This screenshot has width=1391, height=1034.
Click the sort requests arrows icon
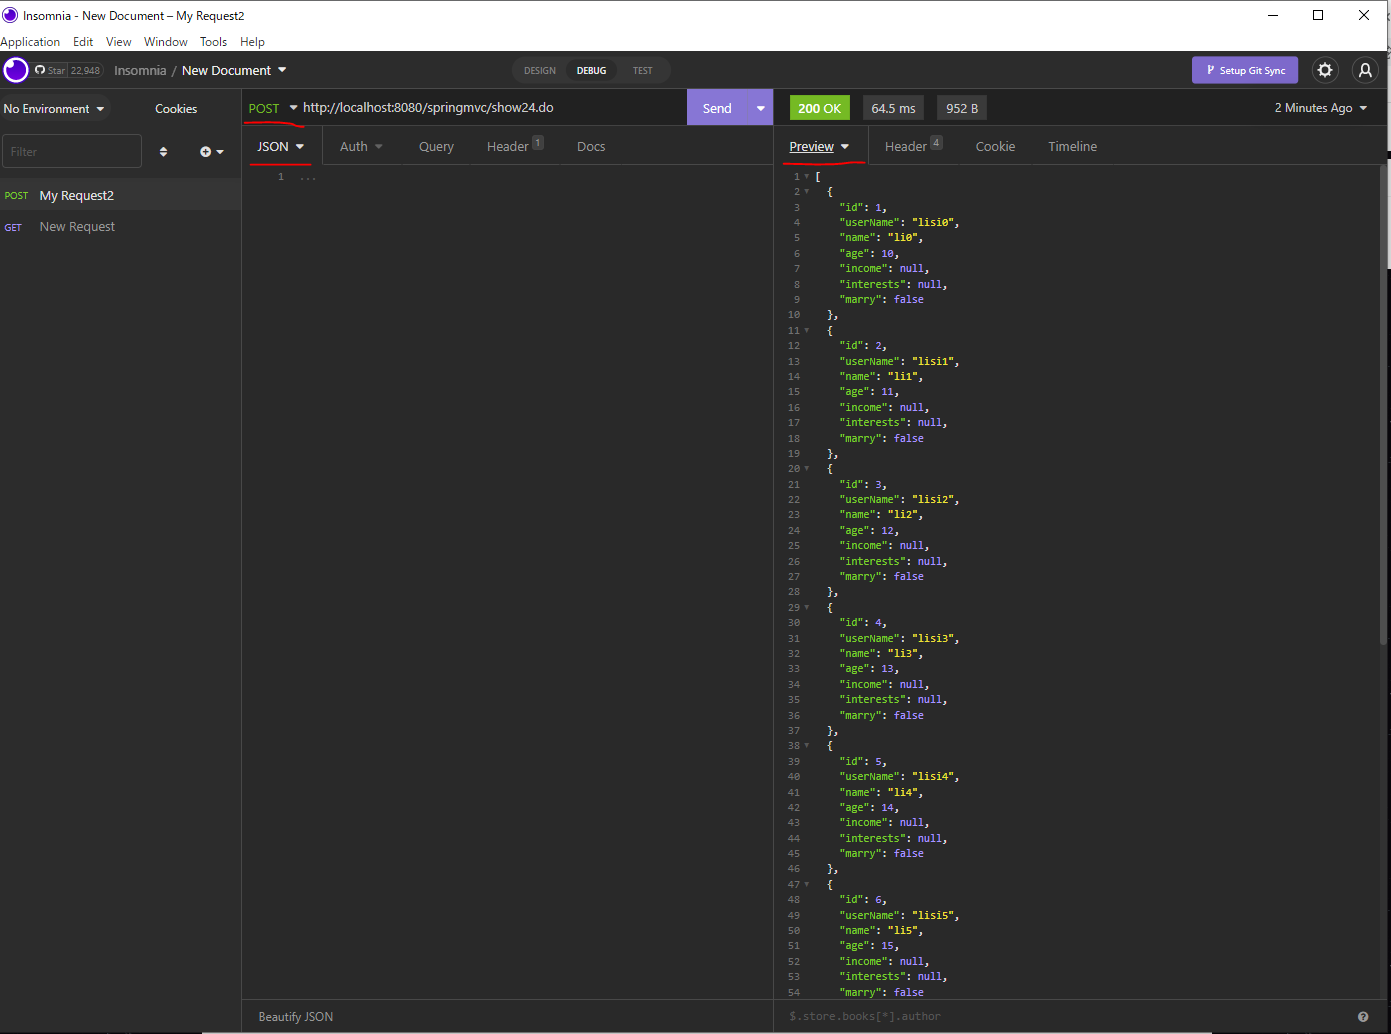pos(163,152)
